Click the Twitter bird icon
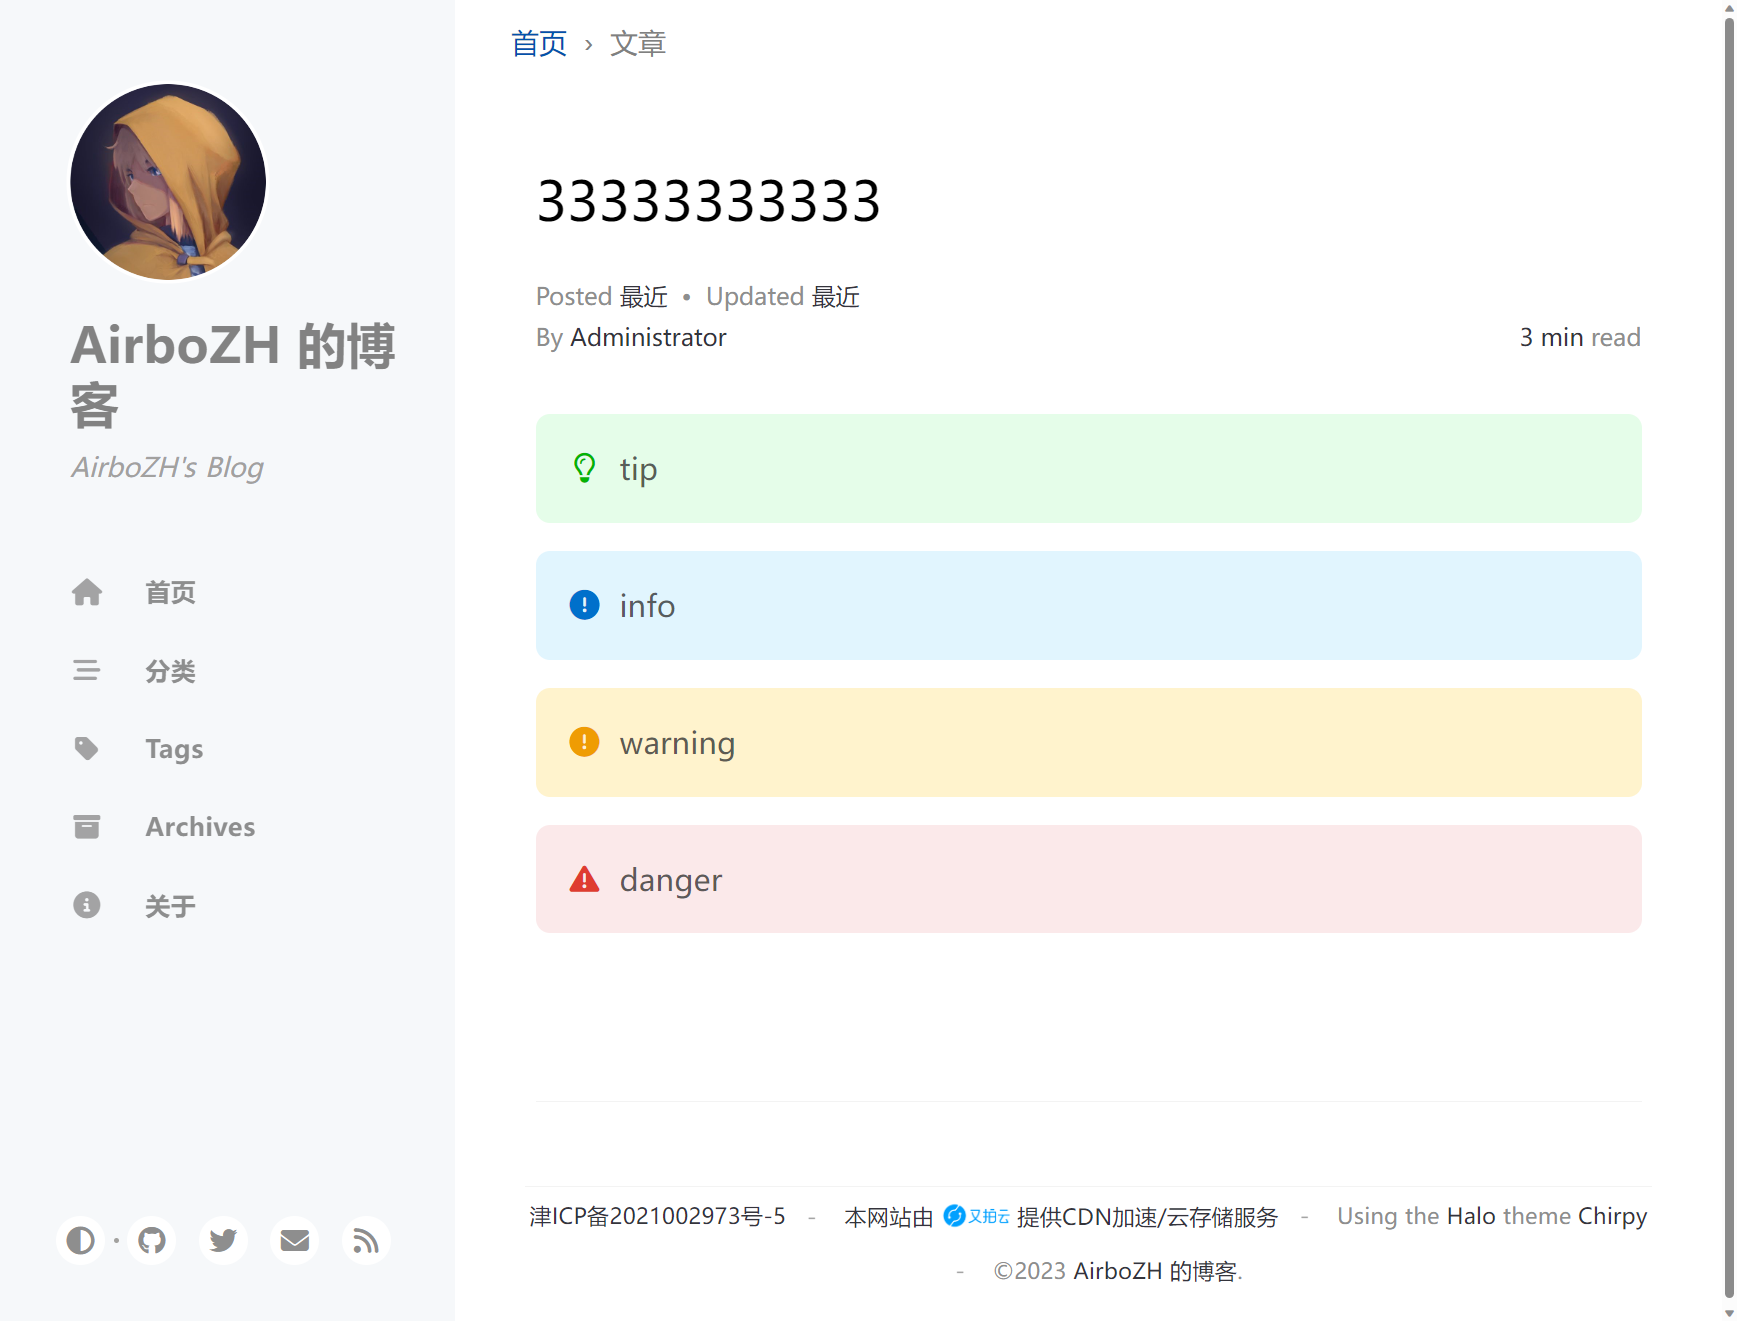The width and height of the screenshot is (1737, 1321). coord(222,1240)
